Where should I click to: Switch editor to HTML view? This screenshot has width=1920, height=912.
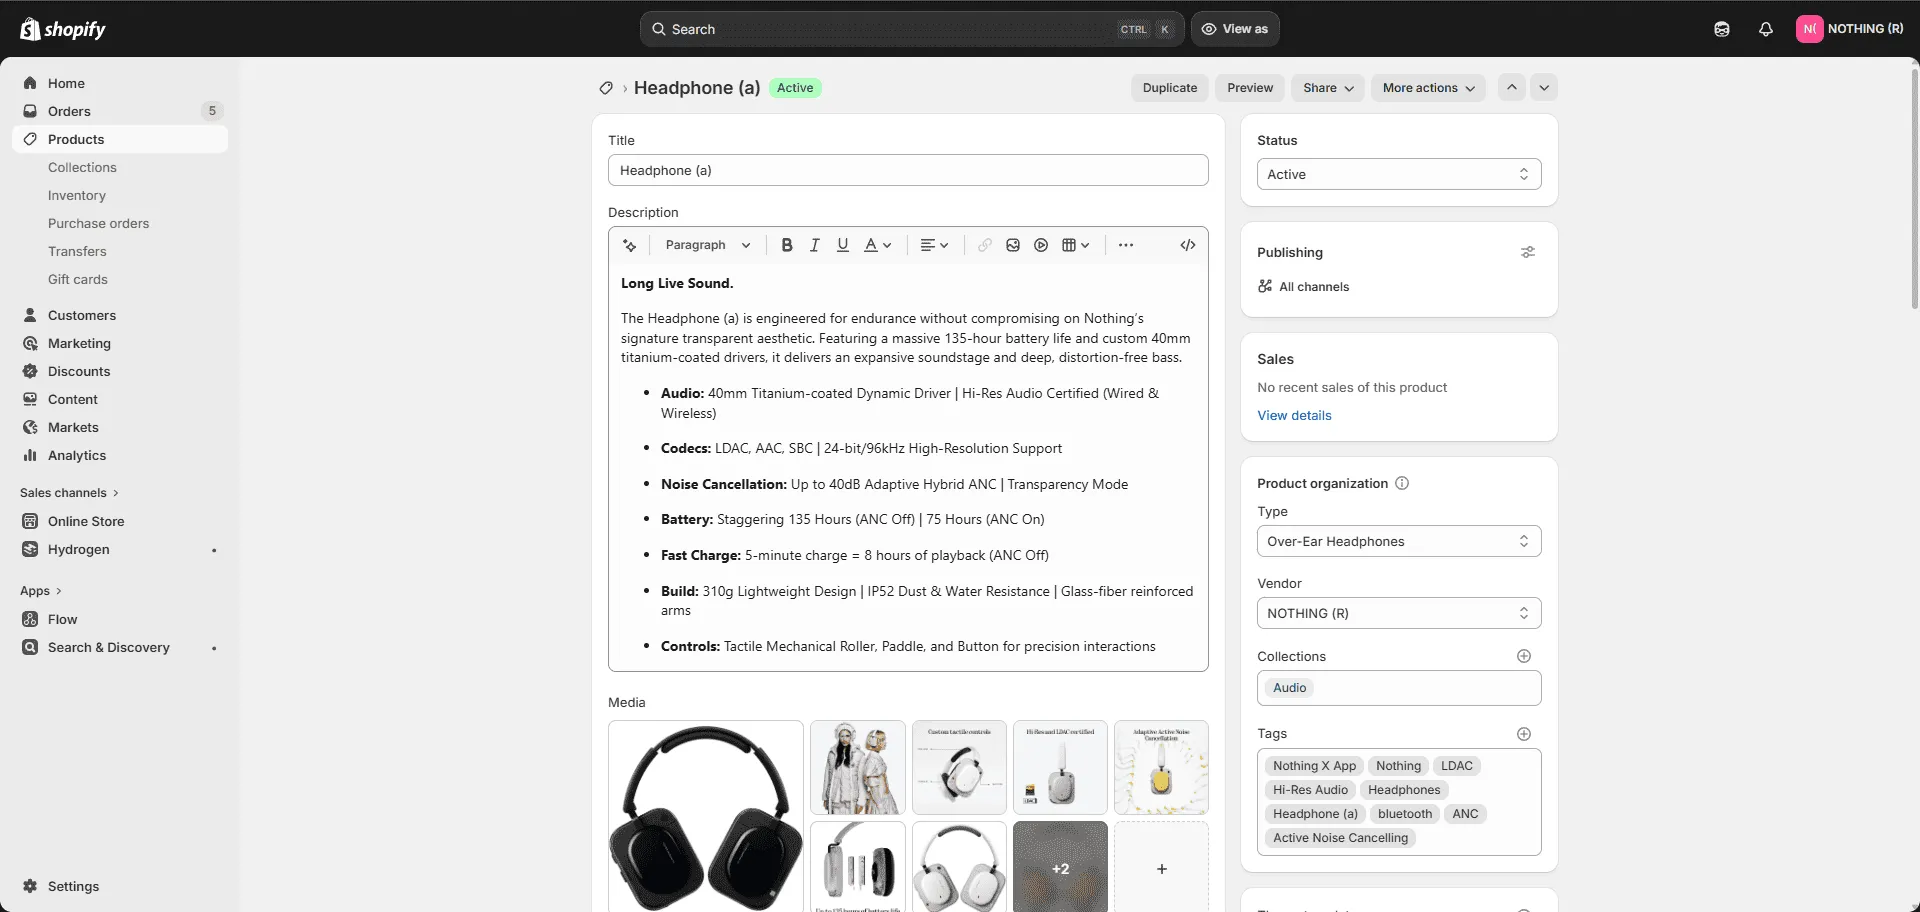pyautogui.click(x=1188, y=245)
